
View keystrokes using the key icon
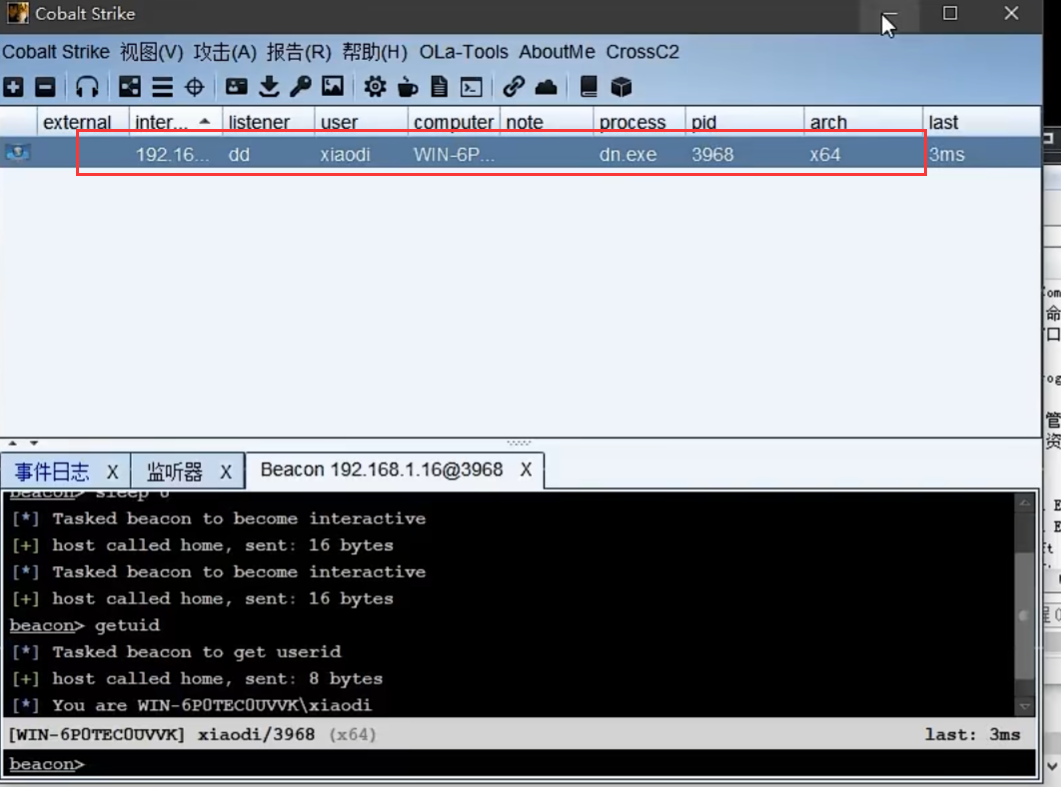click(301, 86)
